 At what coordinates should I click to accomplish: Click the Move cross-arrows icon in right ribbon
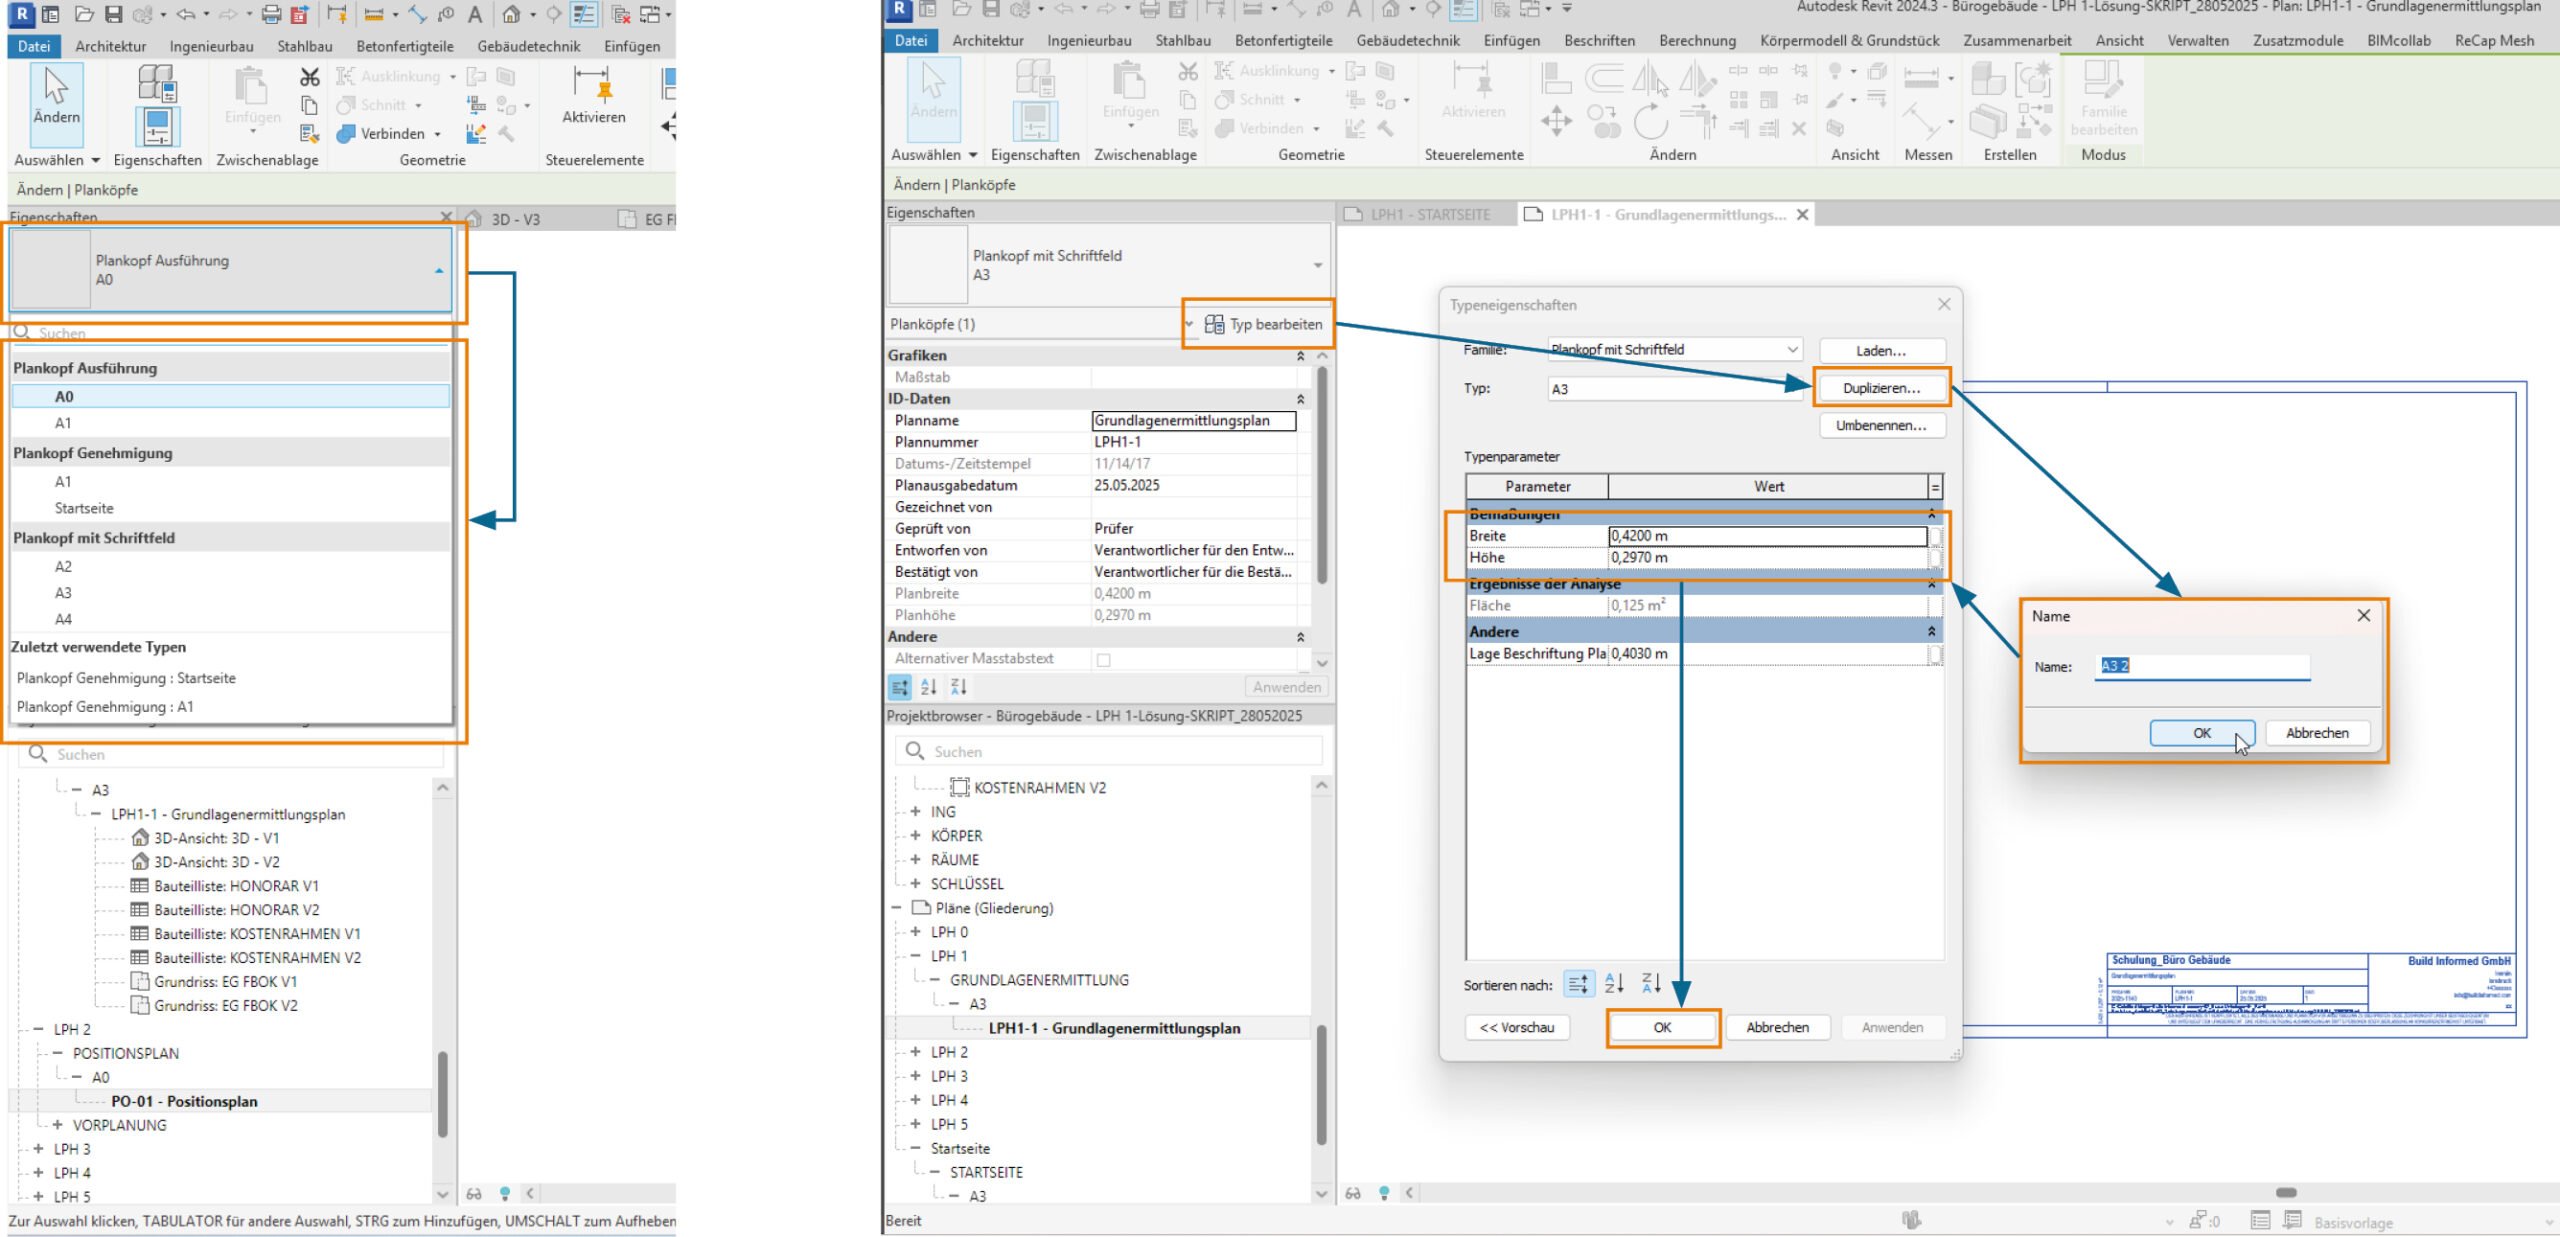pyautogui.click(x=1556, y=123)
